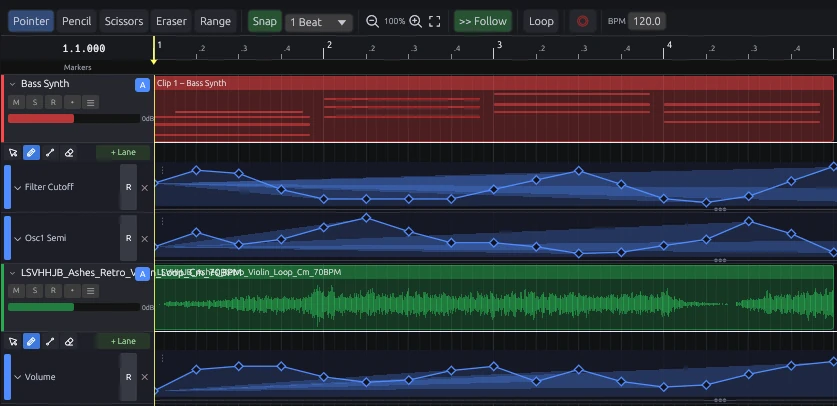Toggle the A automation button on Violin track
The image size is (837, 406).
142,274
